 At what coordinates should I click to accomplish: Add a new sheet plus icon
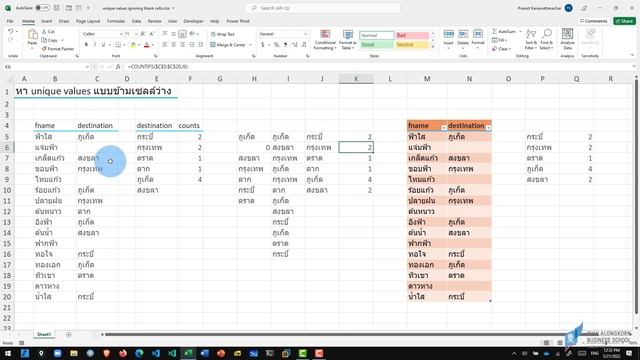(69, 334)
